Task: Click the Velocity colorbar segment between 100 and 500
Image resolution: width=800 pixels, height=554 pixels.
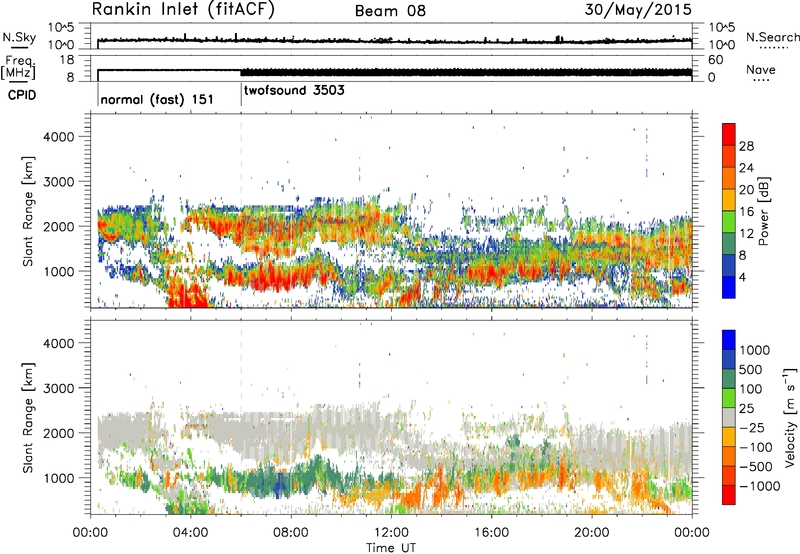Action: [x=729, y=379]
